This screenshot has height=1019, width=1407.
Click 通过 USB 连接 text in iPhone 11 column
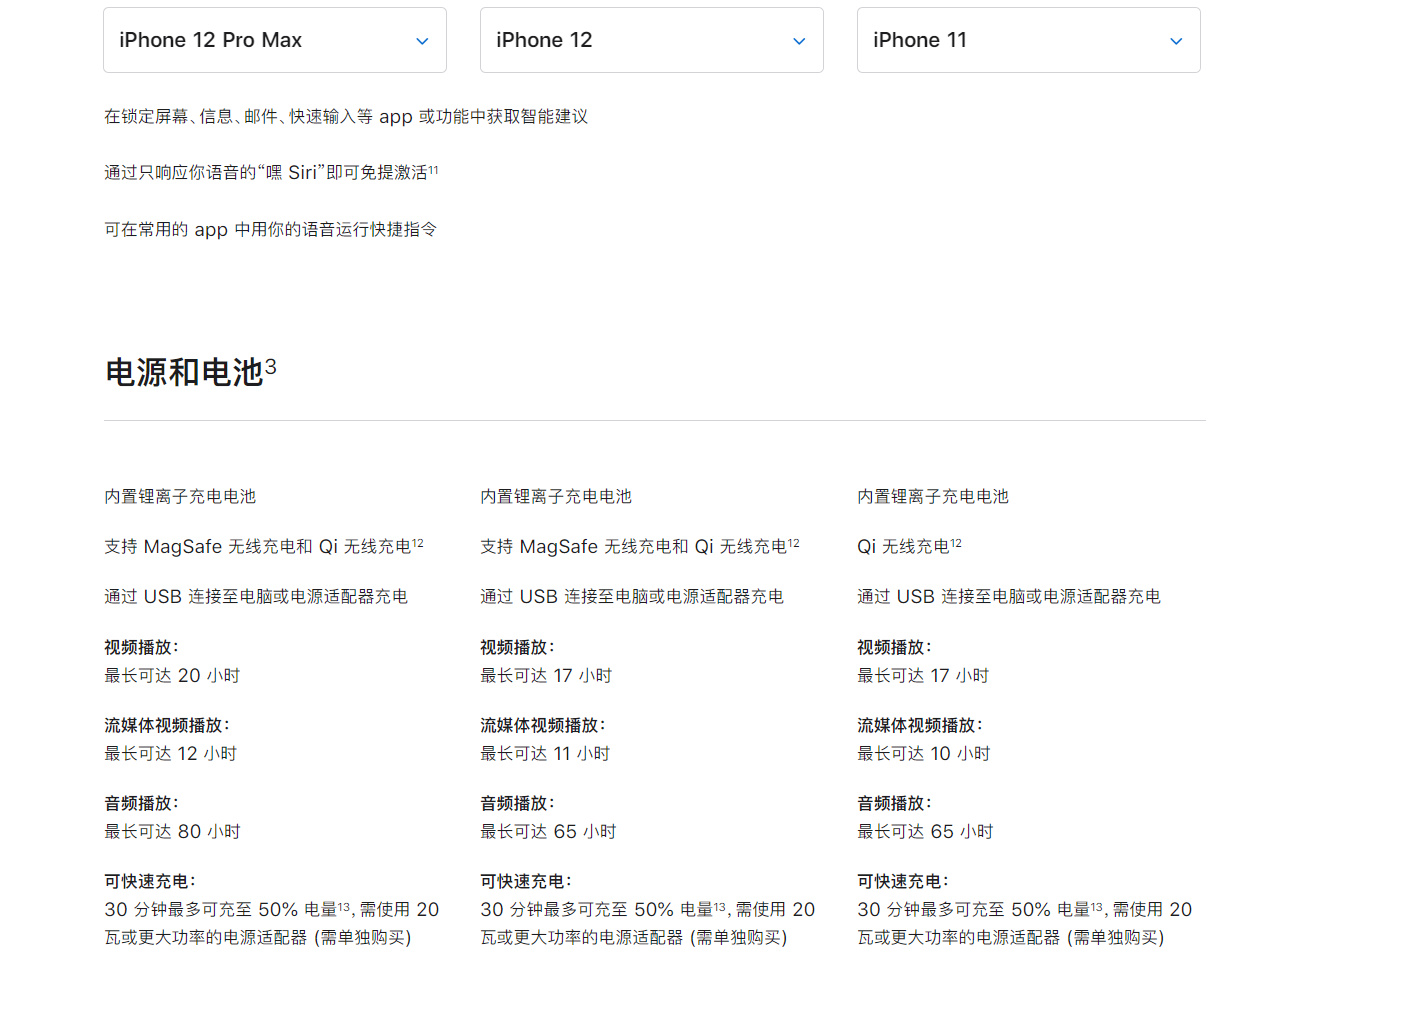1009,597
